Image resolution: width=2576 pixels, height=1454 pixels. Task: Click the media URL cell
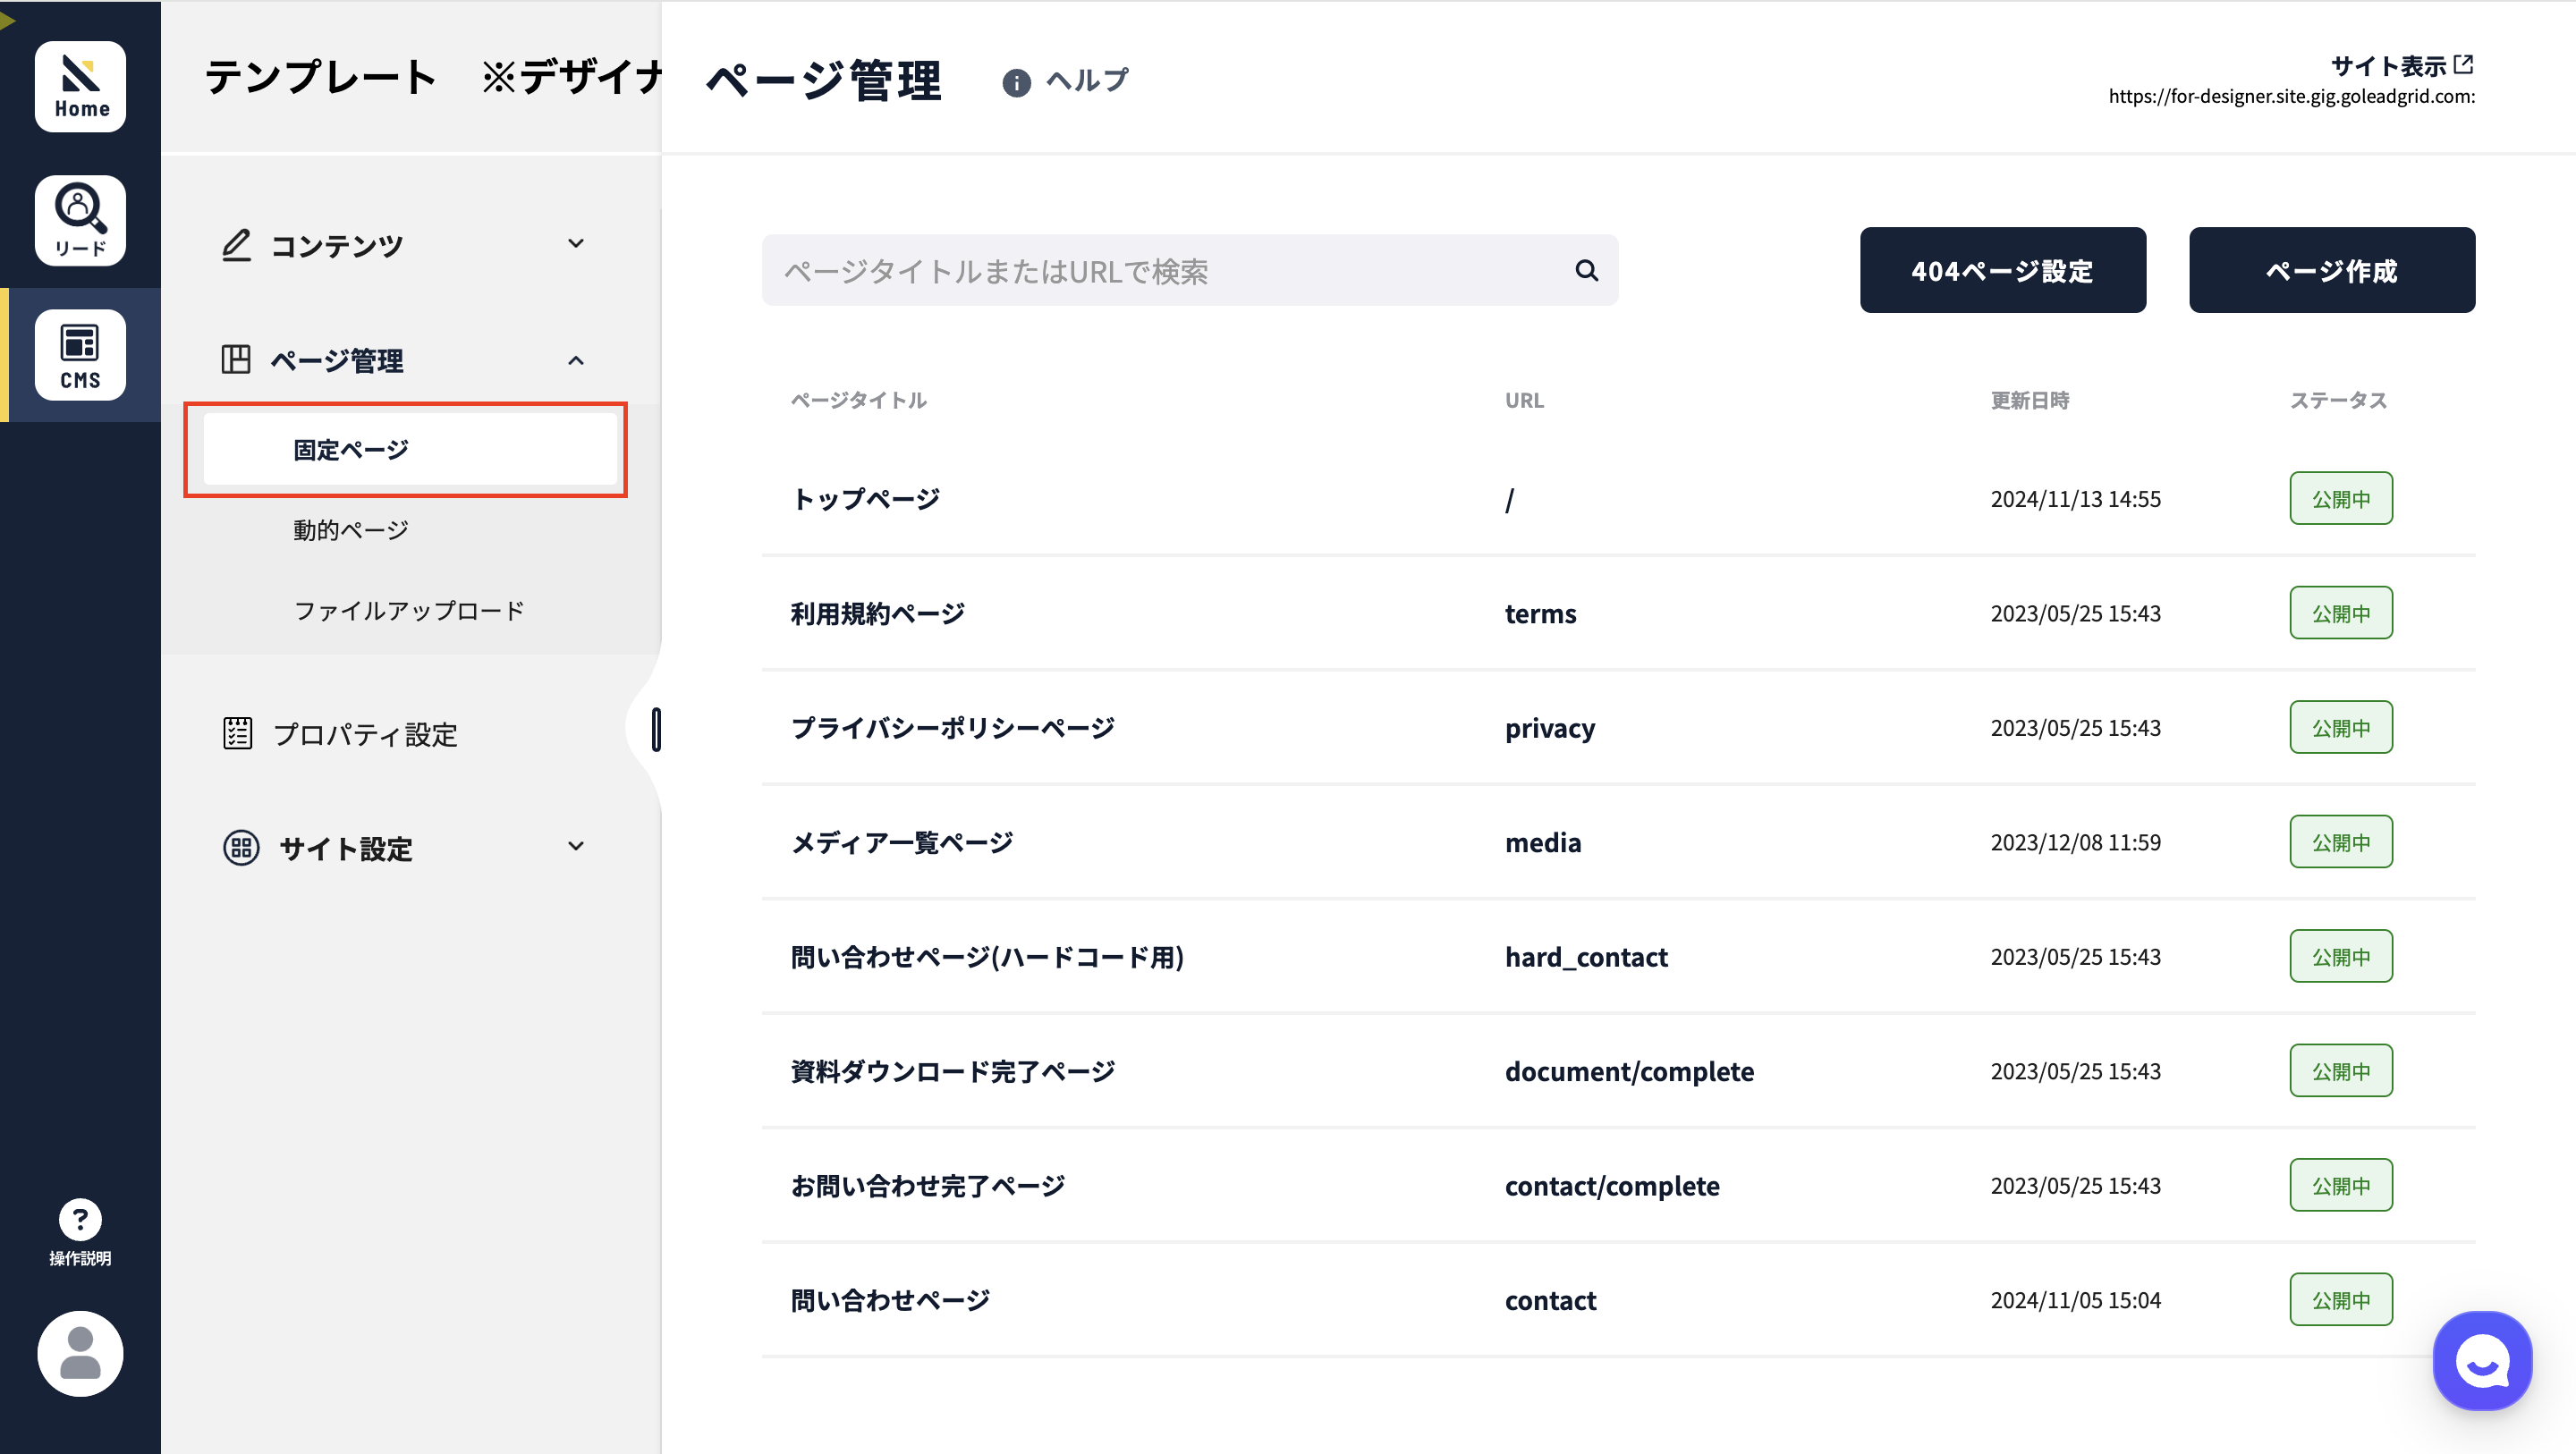pos(1543,842)
